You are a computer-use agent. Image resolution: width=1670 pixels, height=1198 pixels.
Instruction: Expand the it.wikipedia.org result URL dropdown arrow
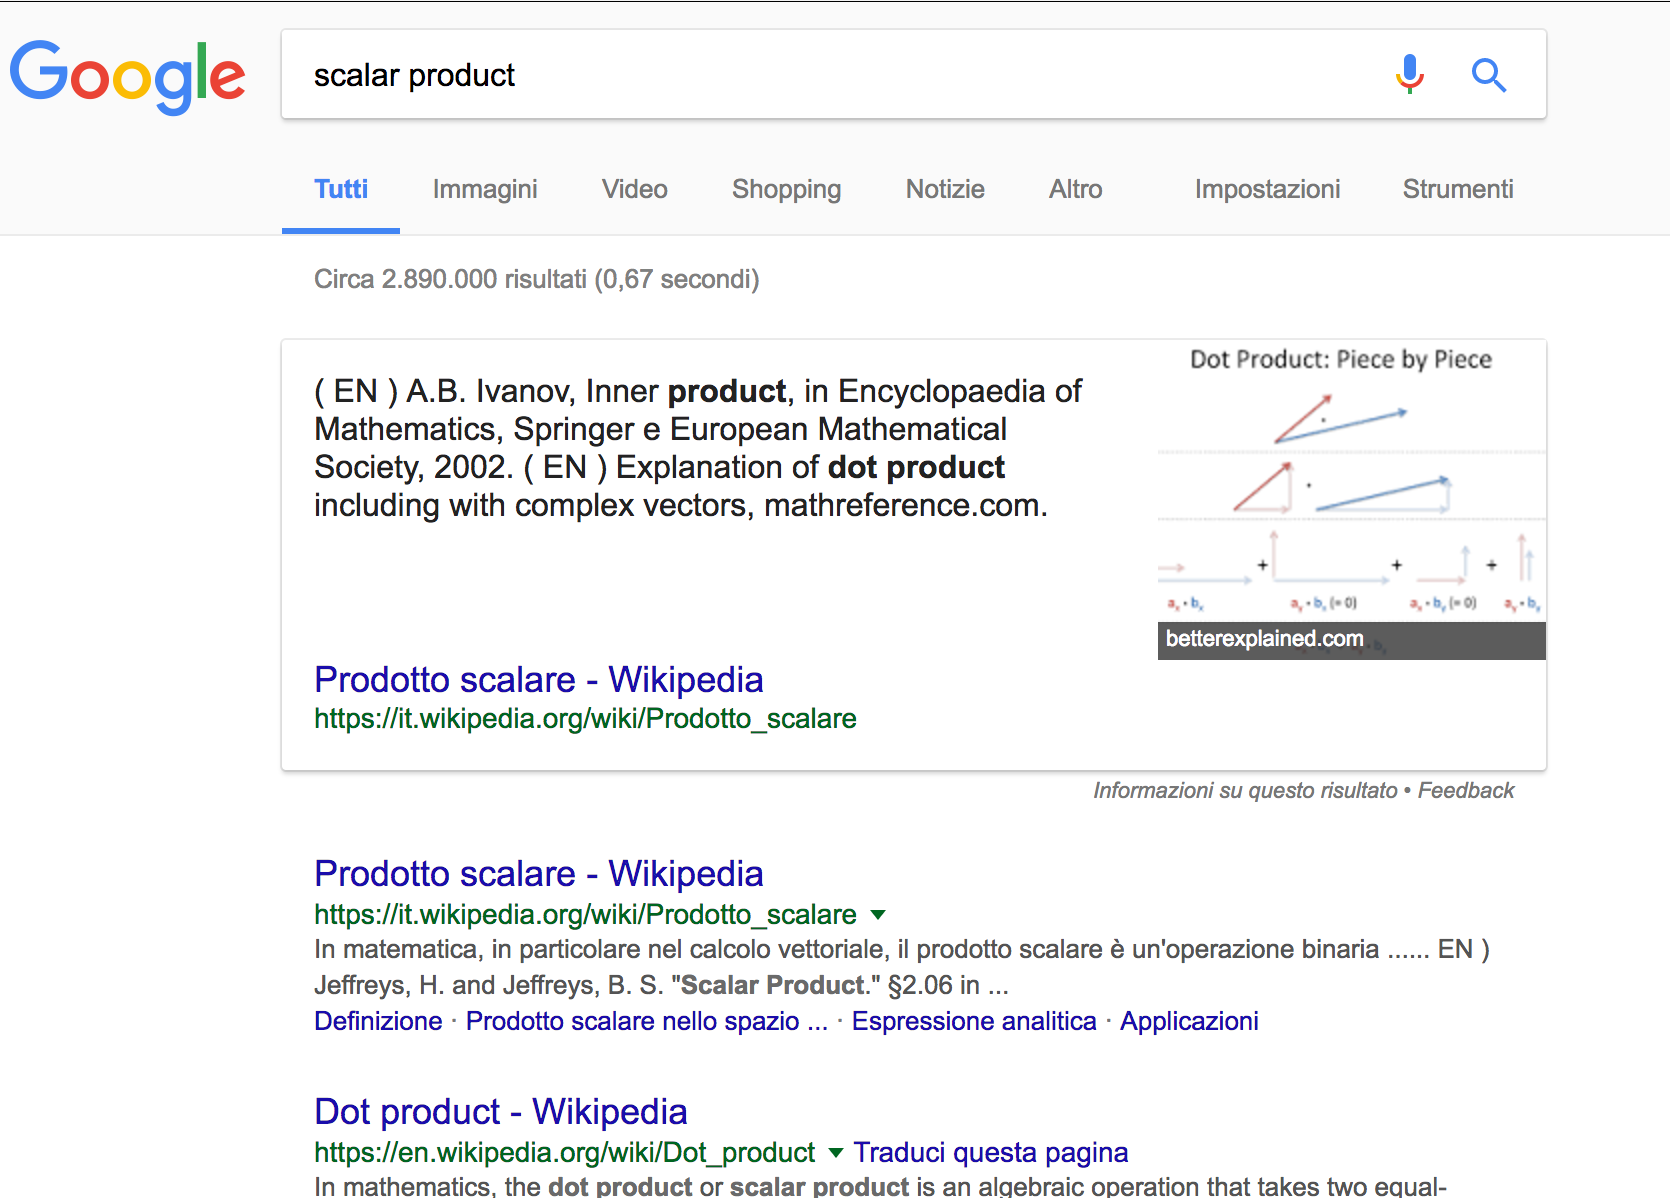pyautogui.click(x=878, y=915)
